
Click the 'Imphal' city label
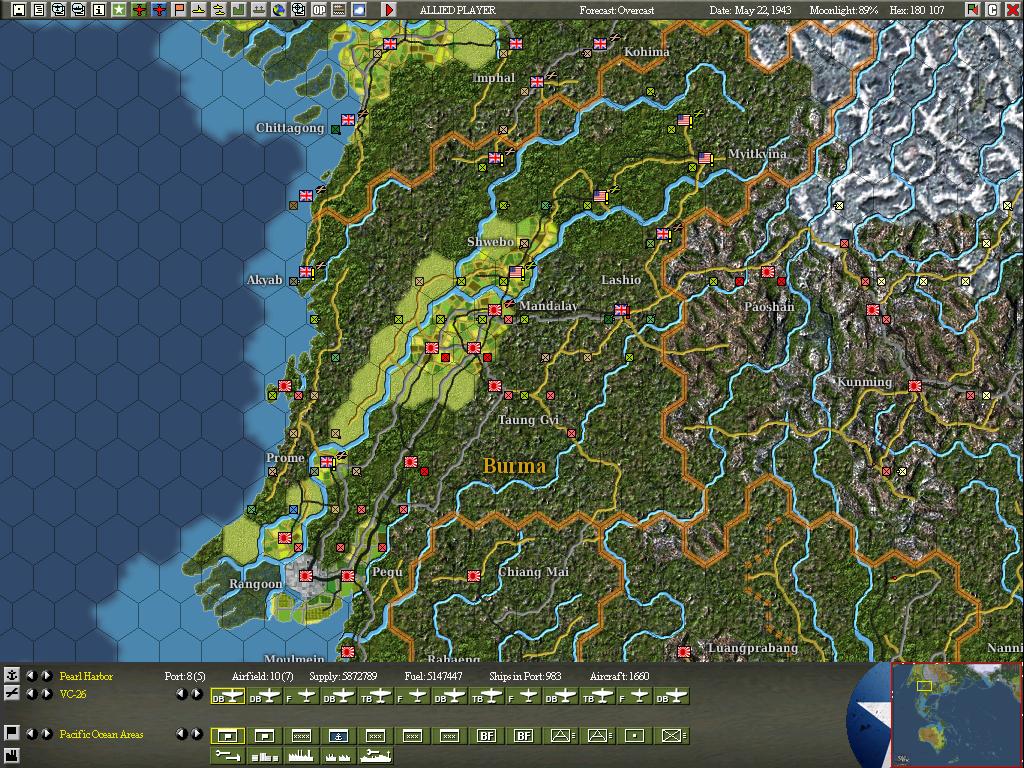[494, 78]
